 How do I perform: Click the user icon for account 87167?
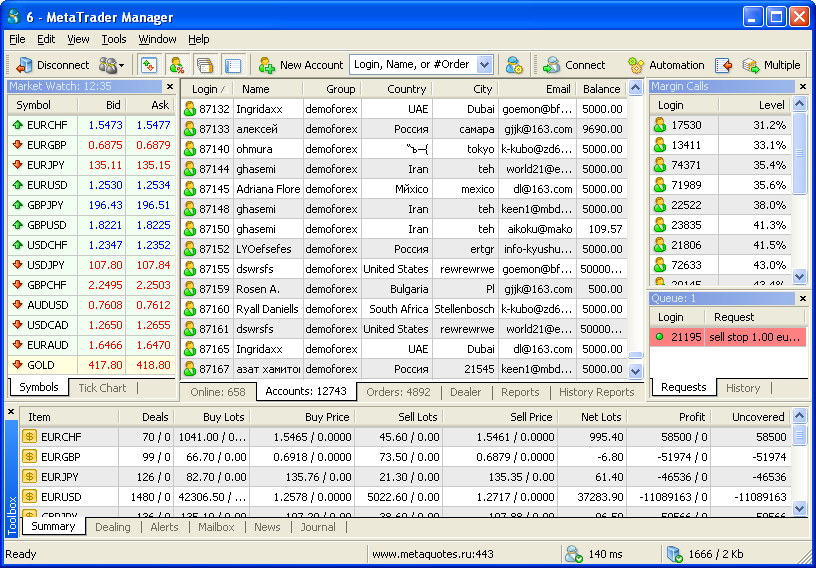(x=190, y=369)
